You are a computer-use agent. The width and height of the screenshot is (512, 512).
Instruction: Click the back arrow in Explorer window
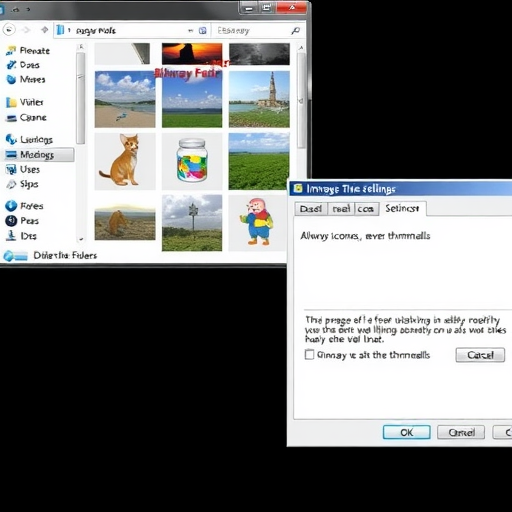tap(9, 30)
